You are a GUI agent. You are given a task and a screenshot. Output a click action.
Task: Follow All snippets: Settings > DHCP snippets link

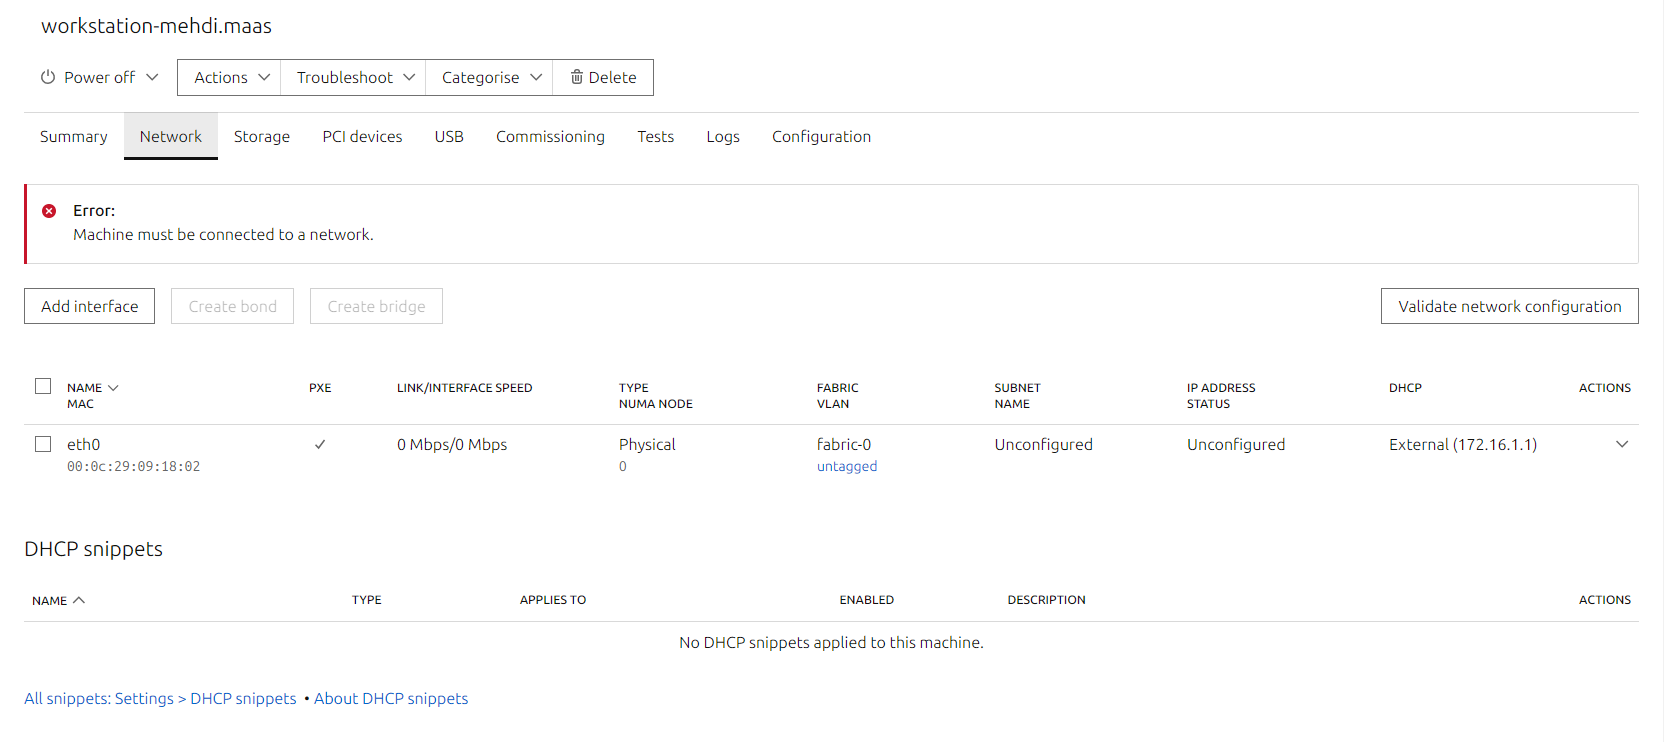[160, 698]
